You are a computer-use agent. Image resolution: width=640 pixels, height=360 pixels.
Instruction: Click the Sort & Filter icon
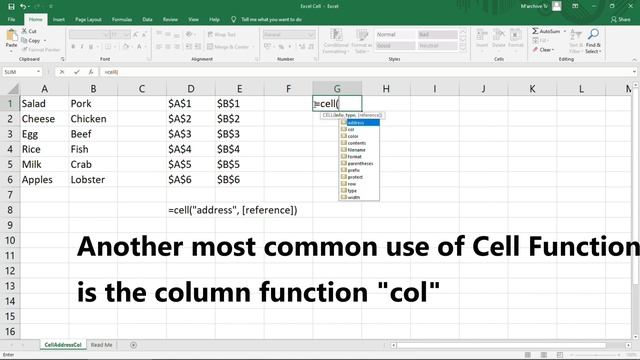576,34
